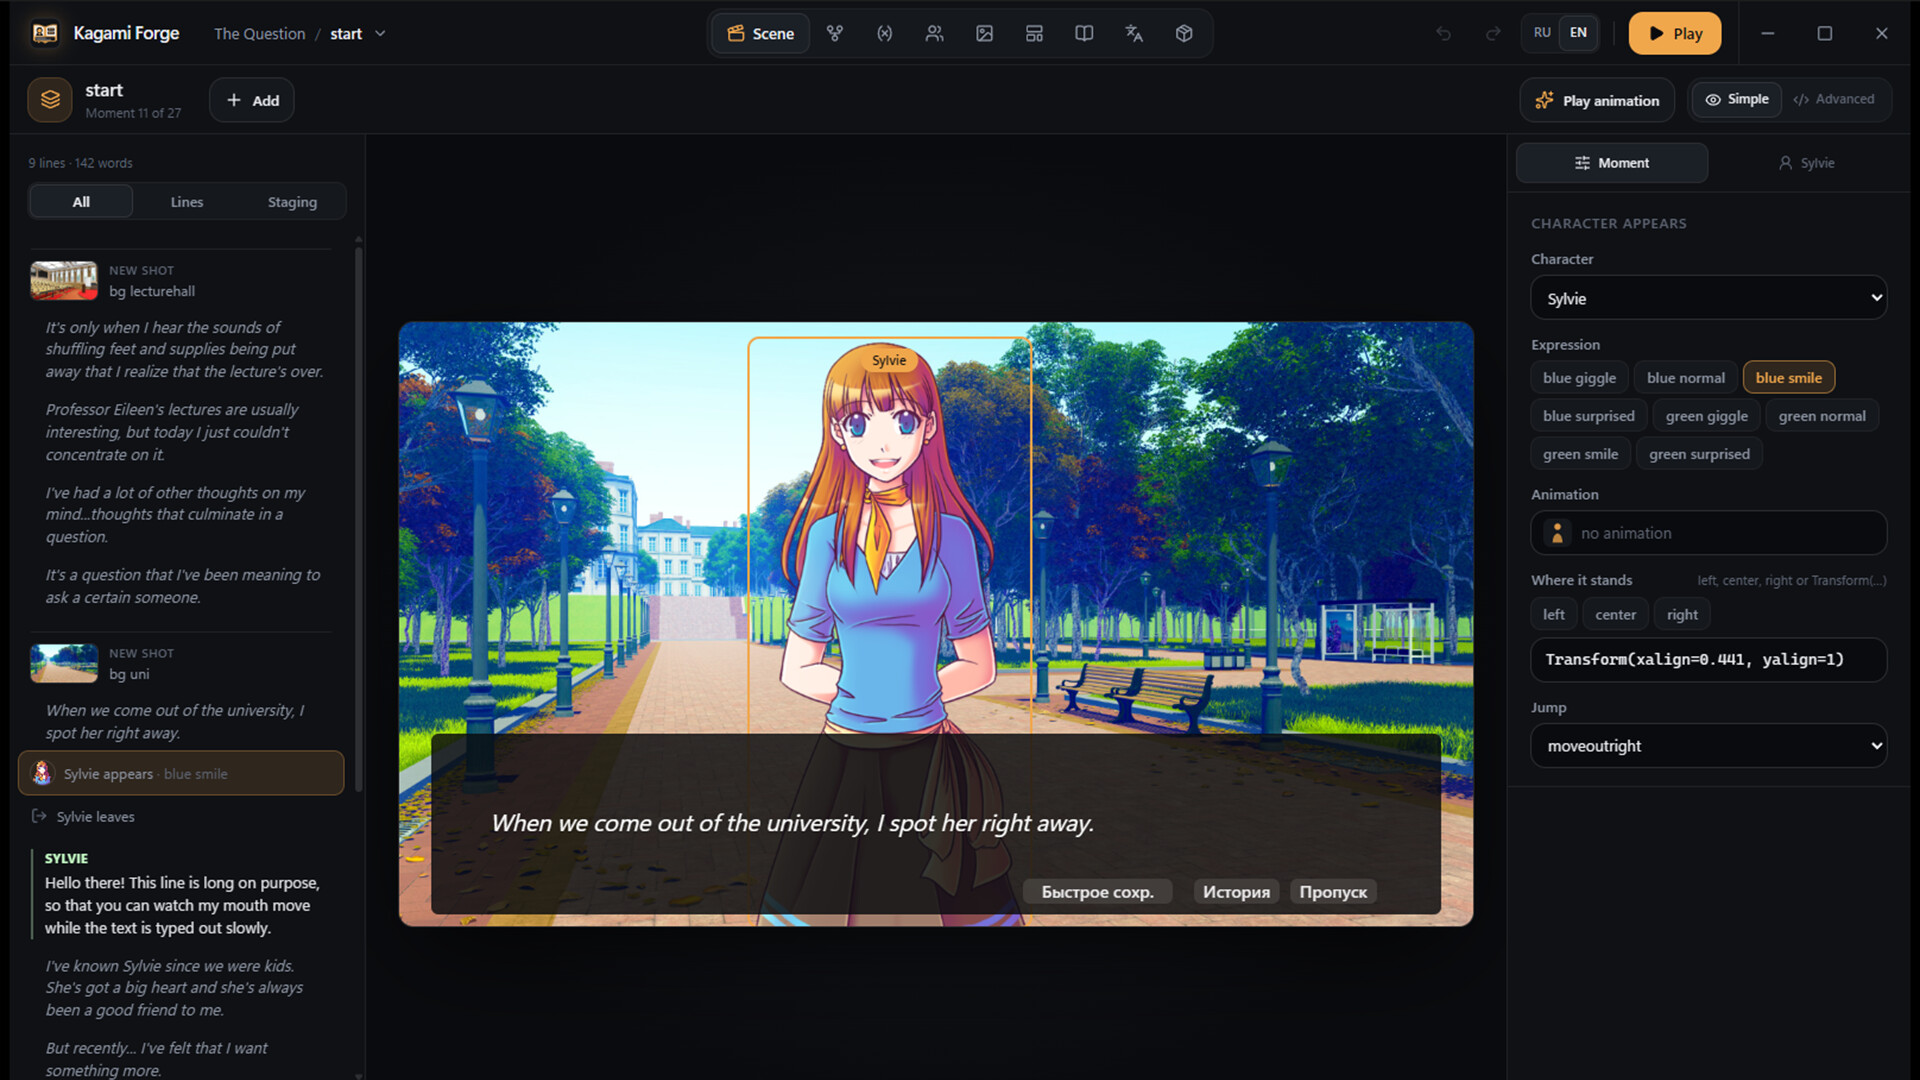Select the Sylvie appears blue smile row
1920x1080 pixels.
tap(181, 773)
